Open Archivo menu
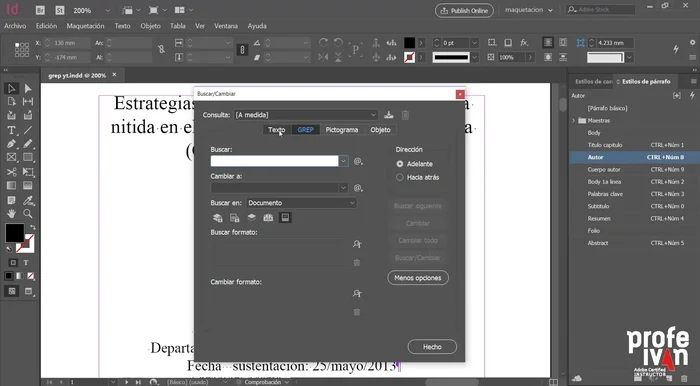The width and height of the screenshot is (700, 386). [x=15, y=26]
